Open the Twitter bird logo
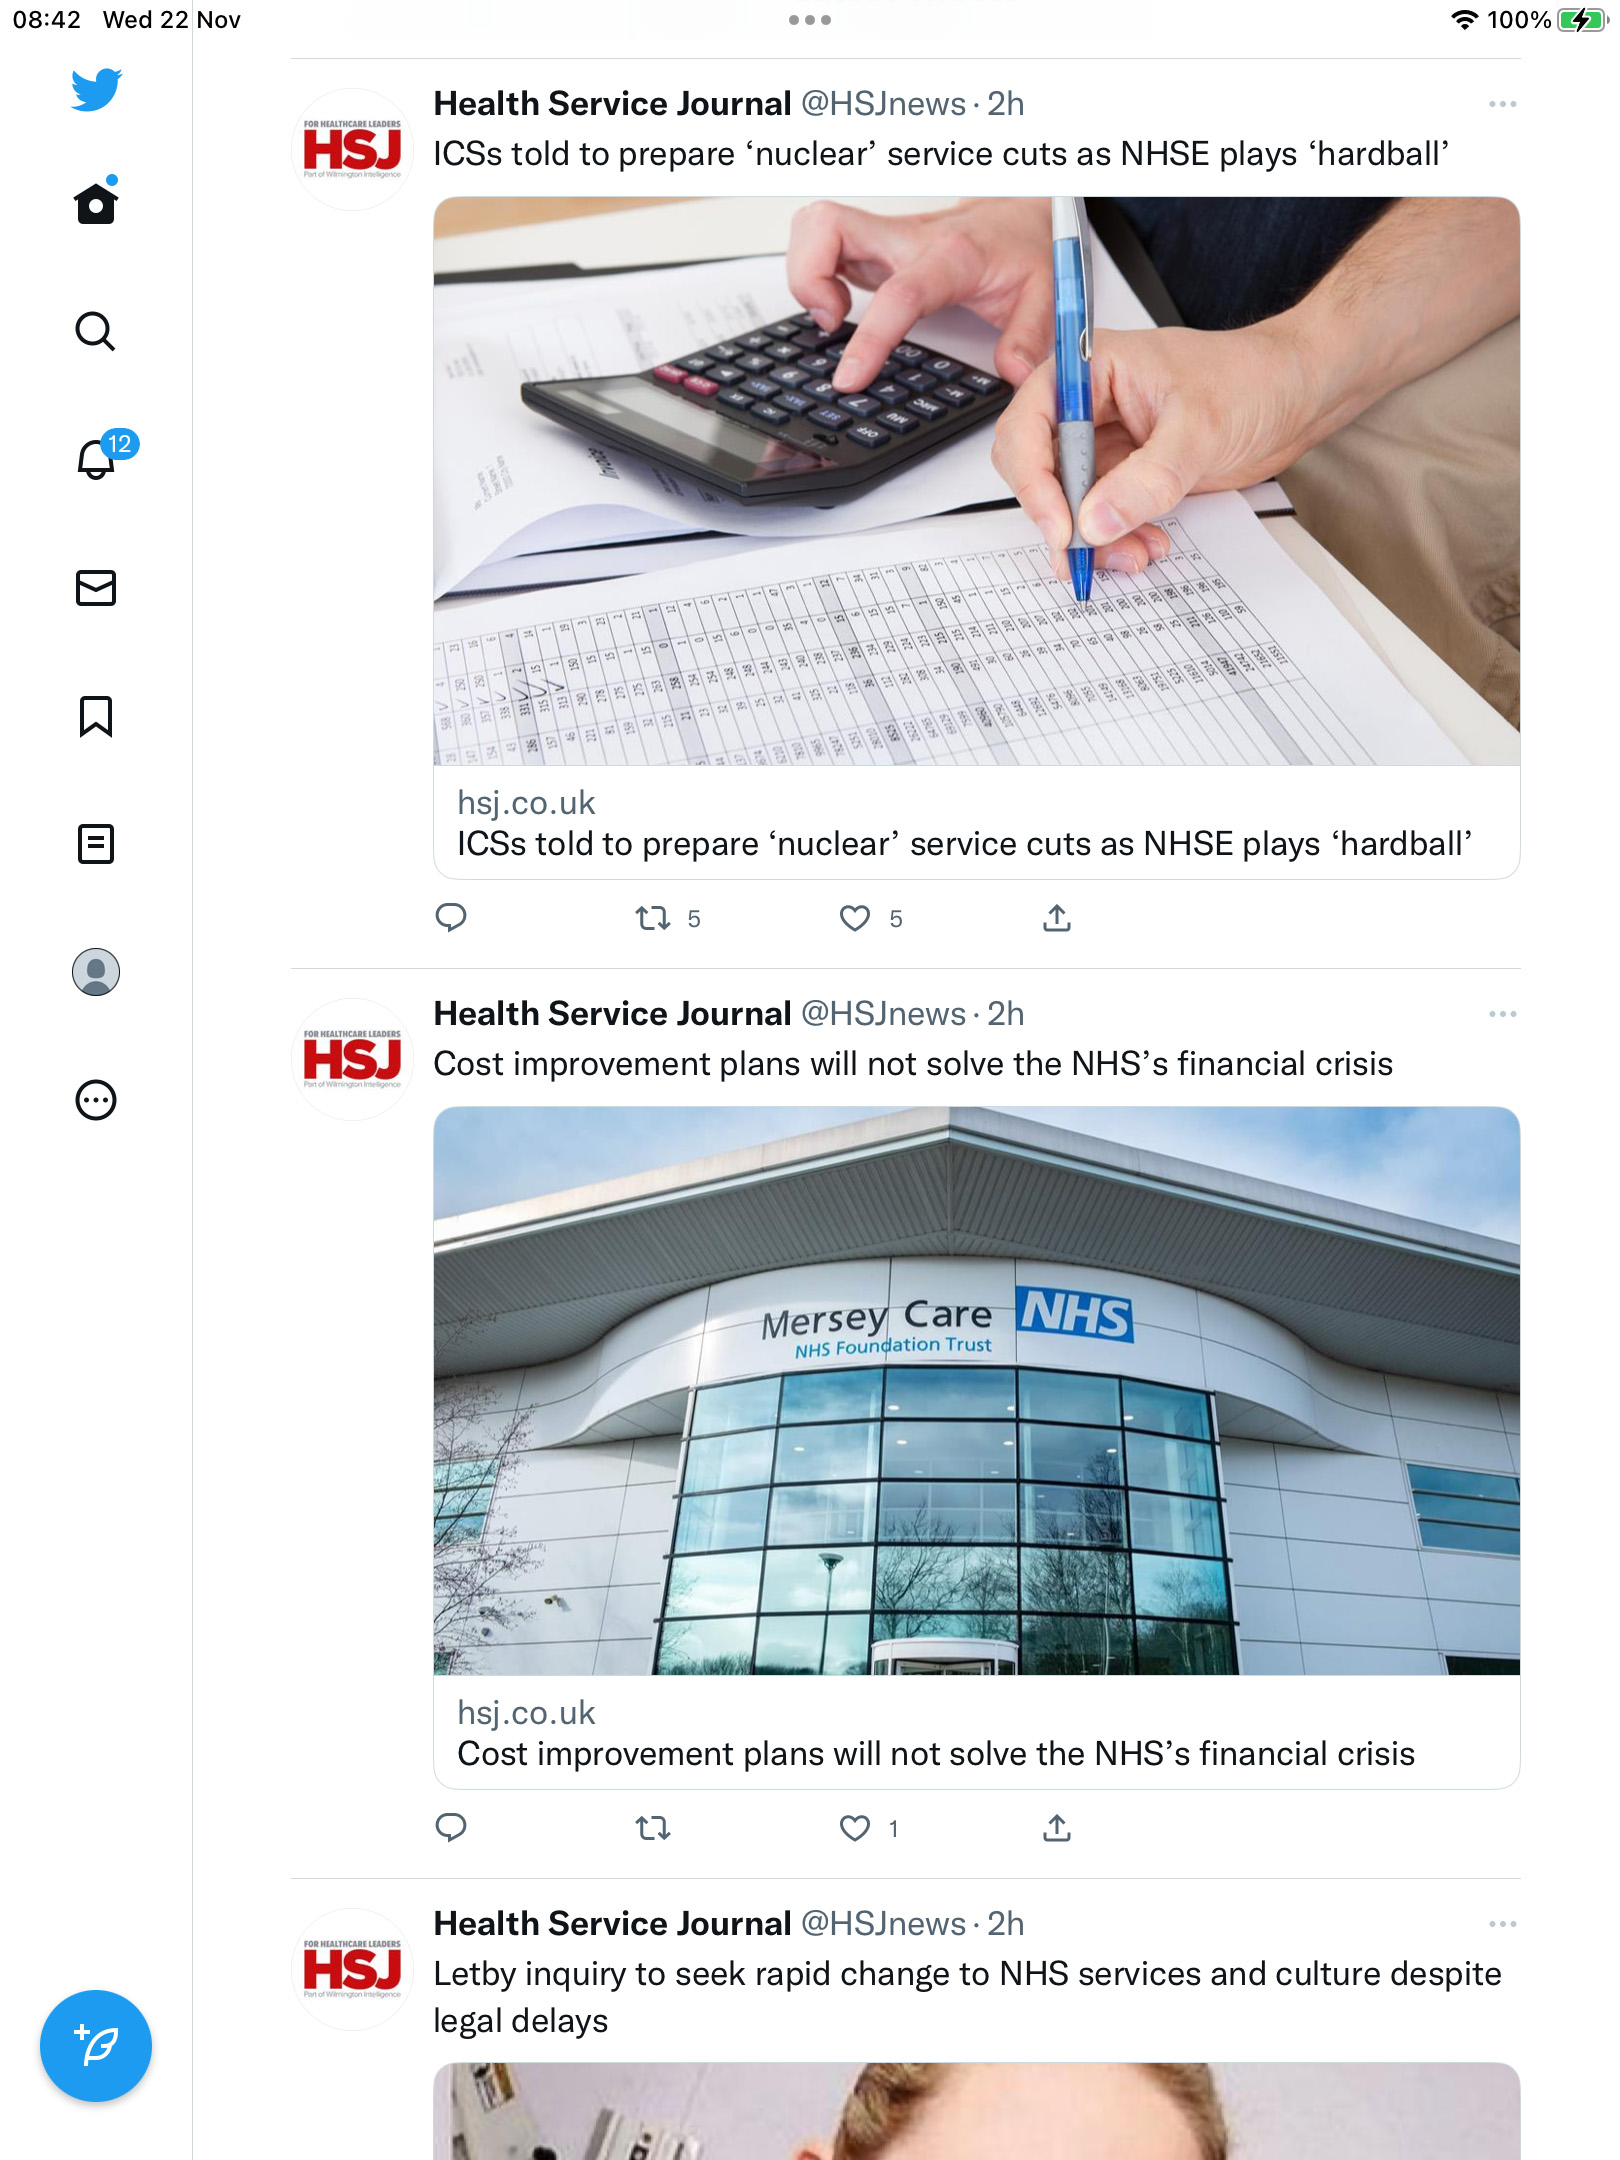This screenshot has height=2160, width=1620. [96, 90]
